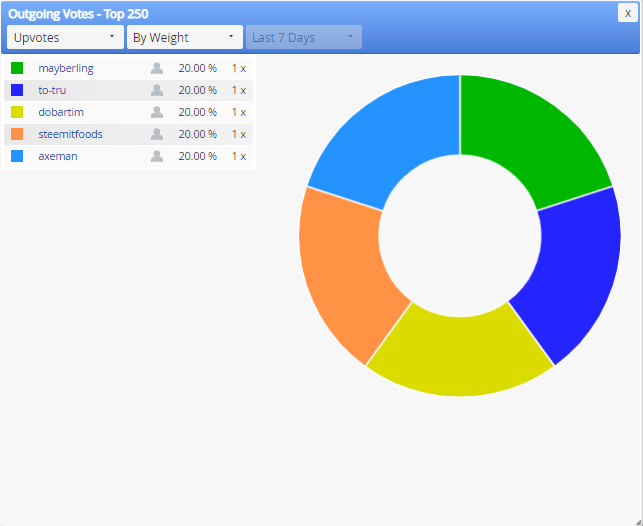Click the user icon beside to-tru
Image resolution: width=643 pixels, height=526 pixels.
(157, 90)
